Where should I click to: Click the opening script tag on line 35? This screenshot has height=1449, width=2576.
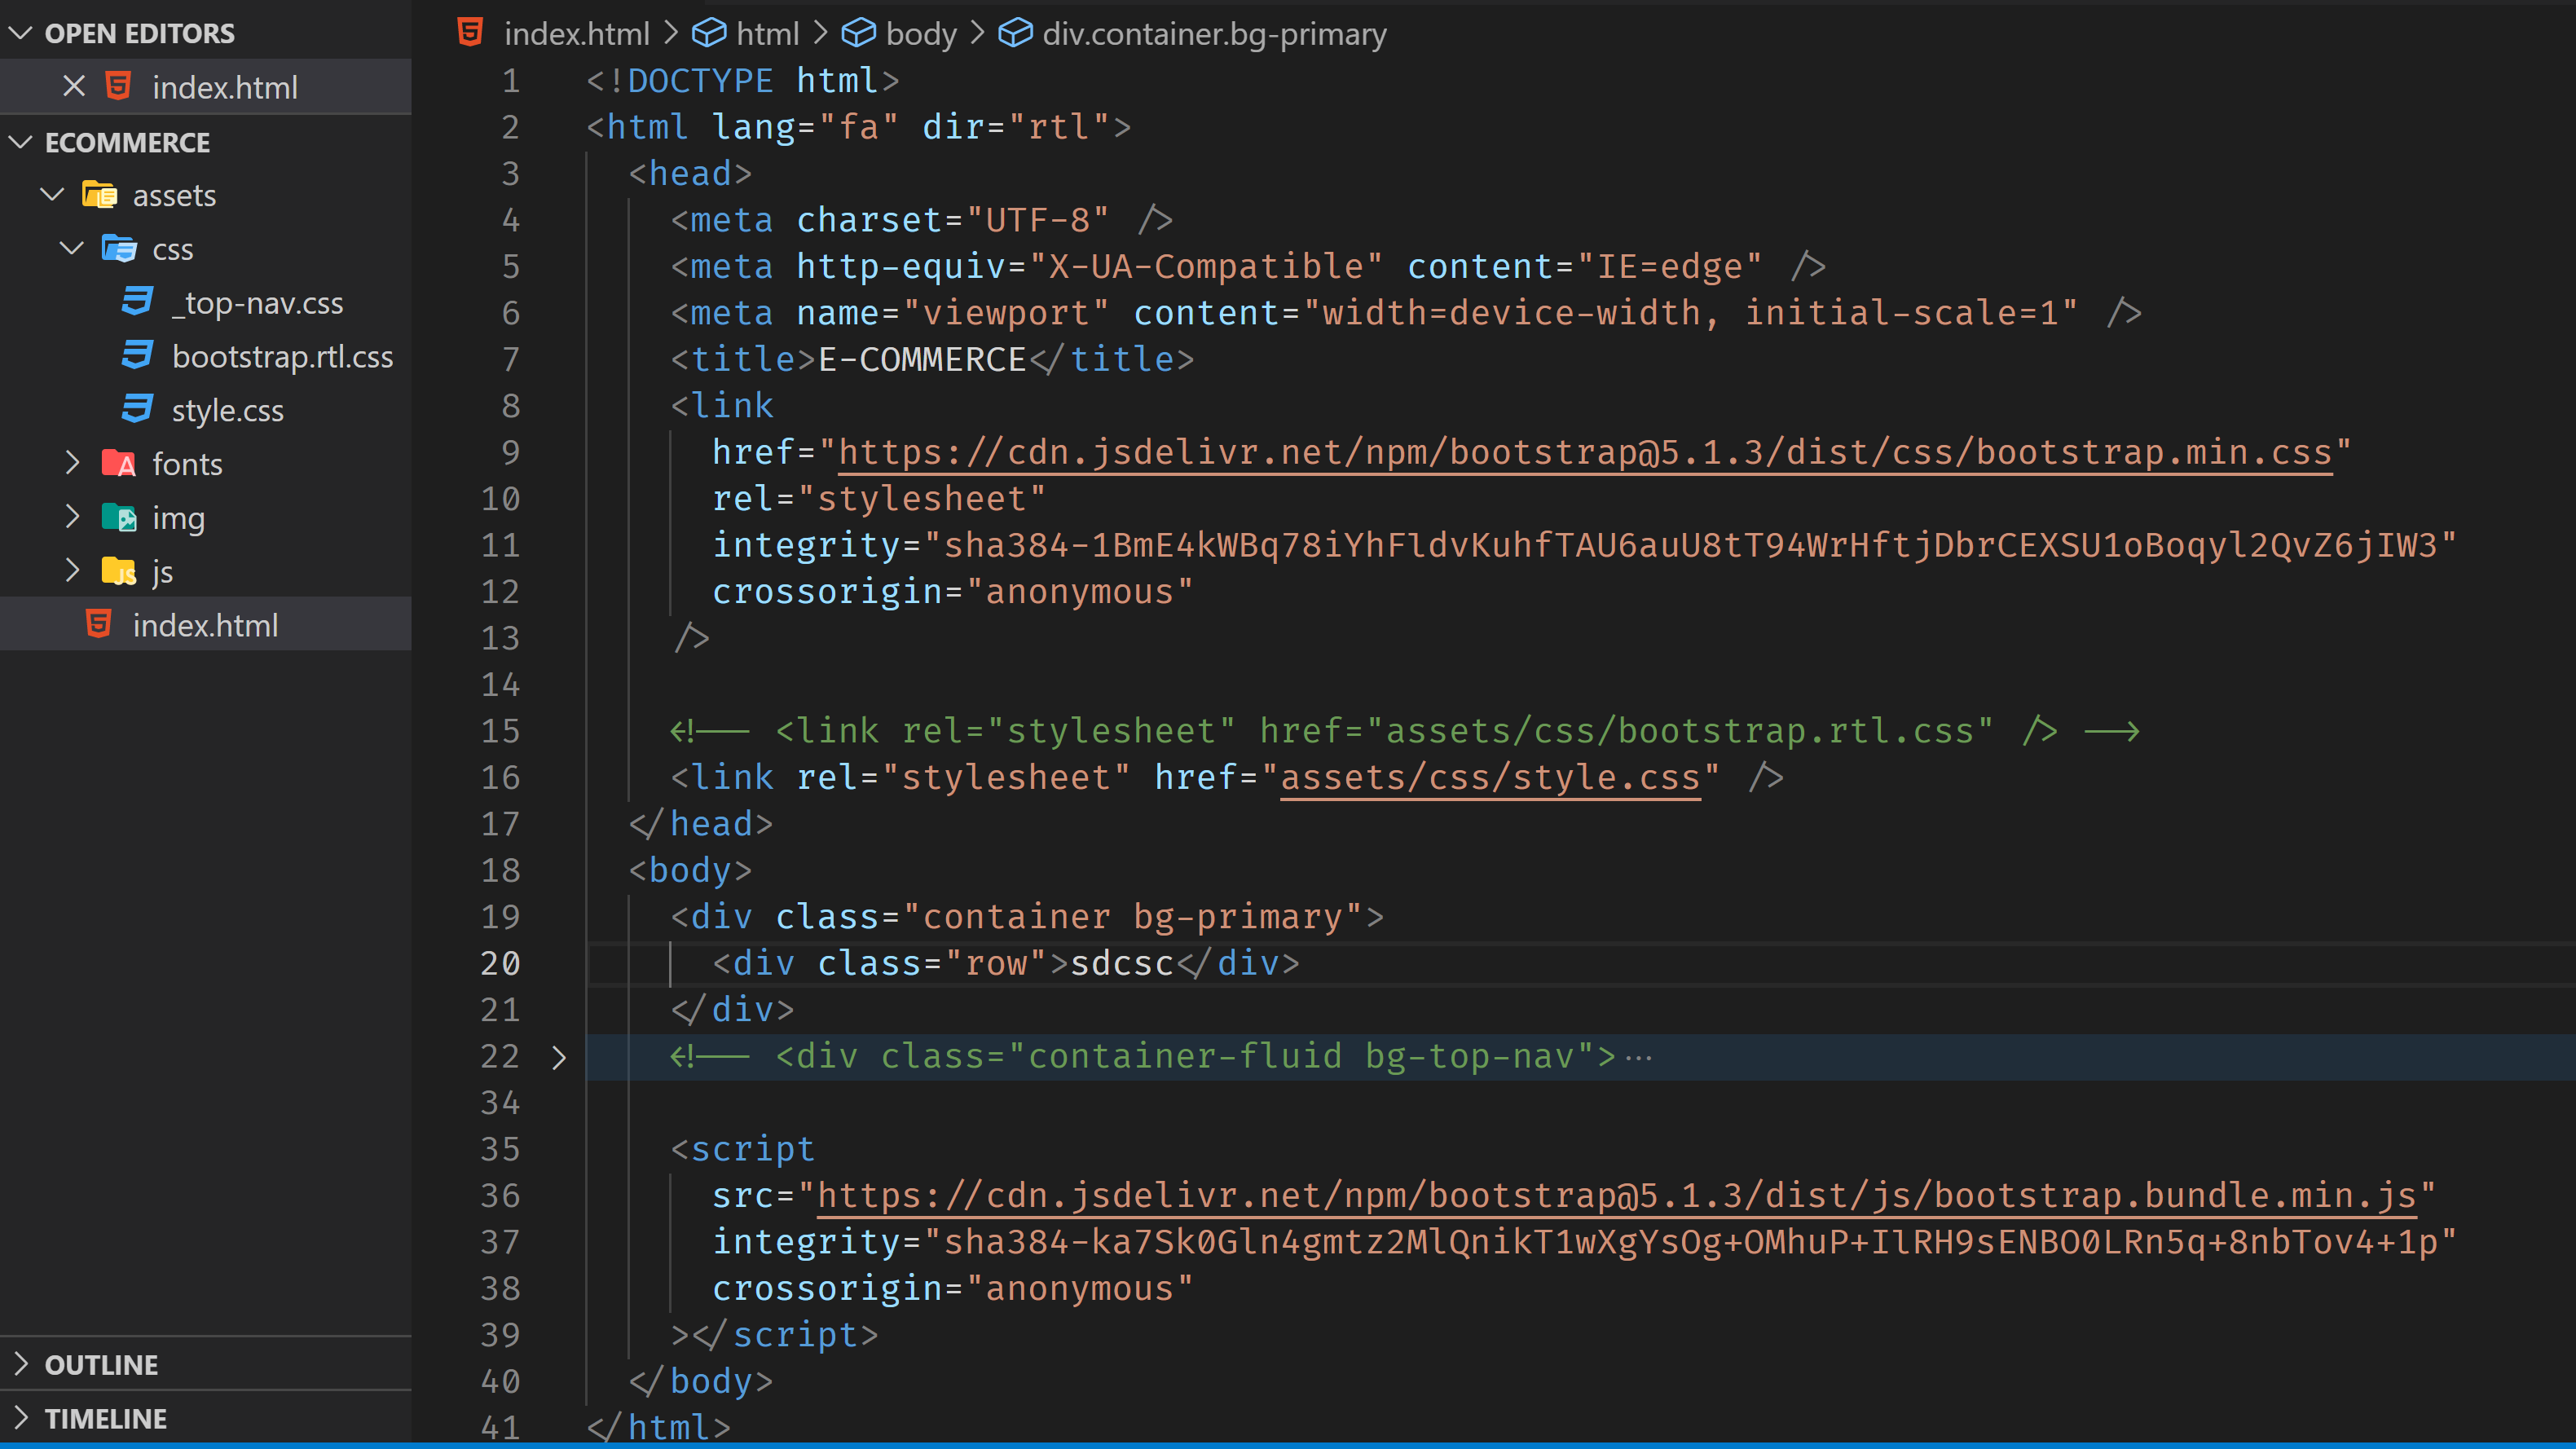coord(743,1149)
